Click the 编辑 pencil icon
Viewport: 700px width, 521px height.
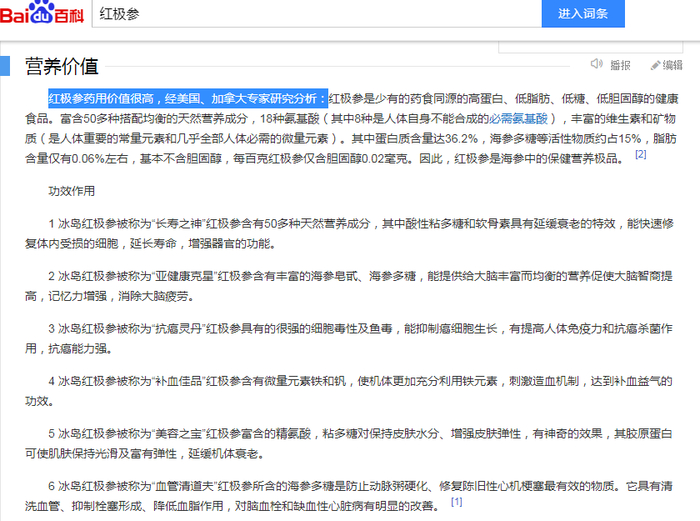click(x=655, y=65)
